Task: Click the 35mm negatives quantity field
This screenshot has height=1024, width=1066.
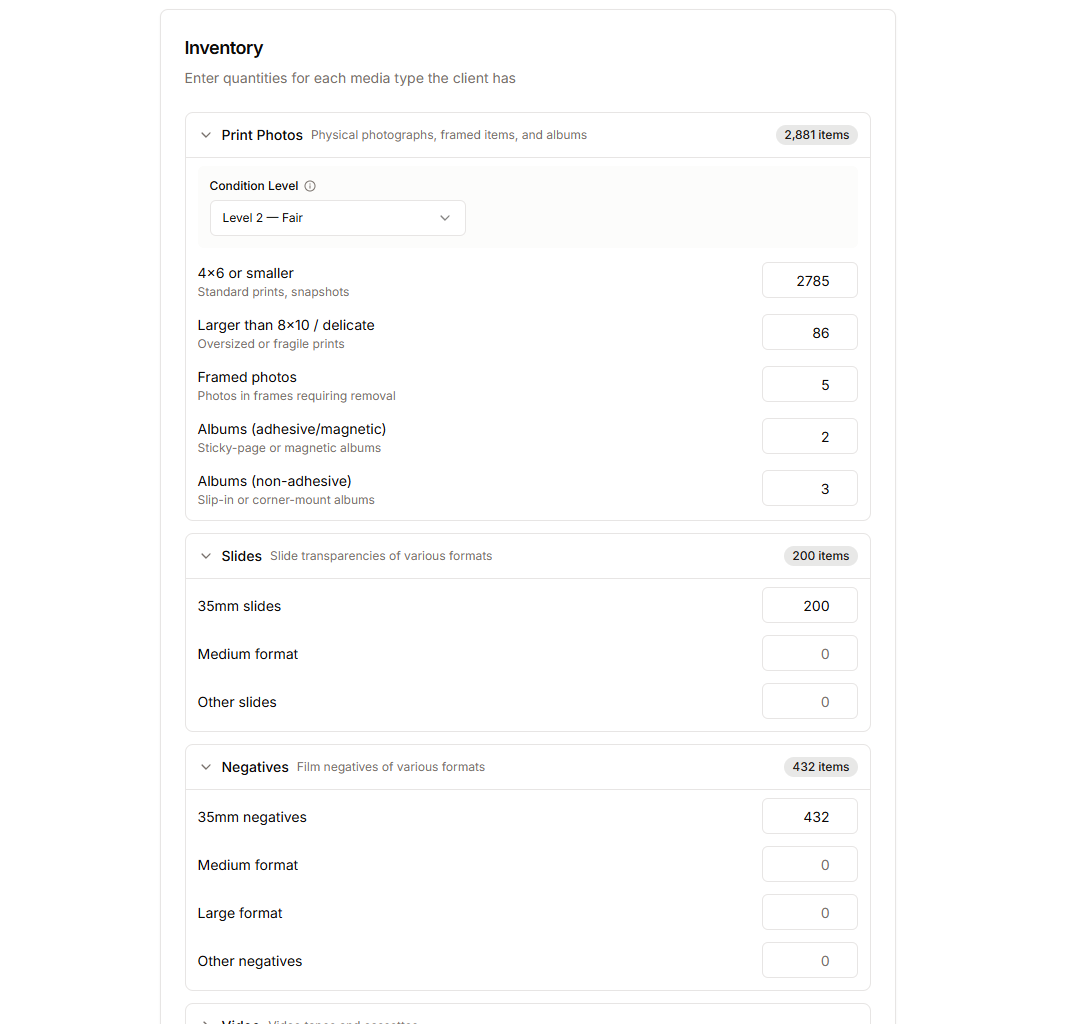Action: click(x=809, y=817)
